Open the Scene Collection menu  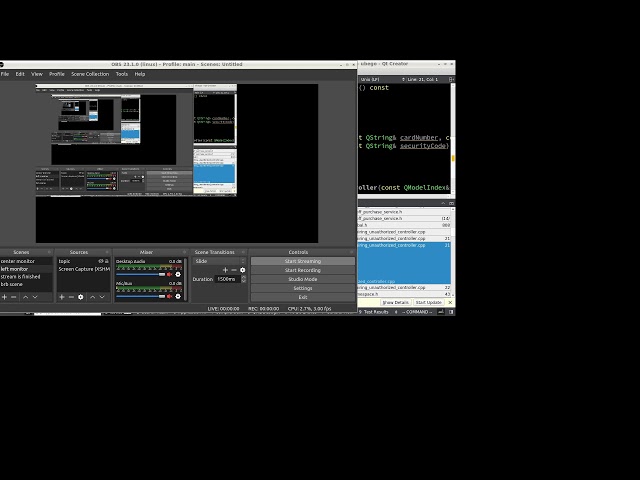90,74
